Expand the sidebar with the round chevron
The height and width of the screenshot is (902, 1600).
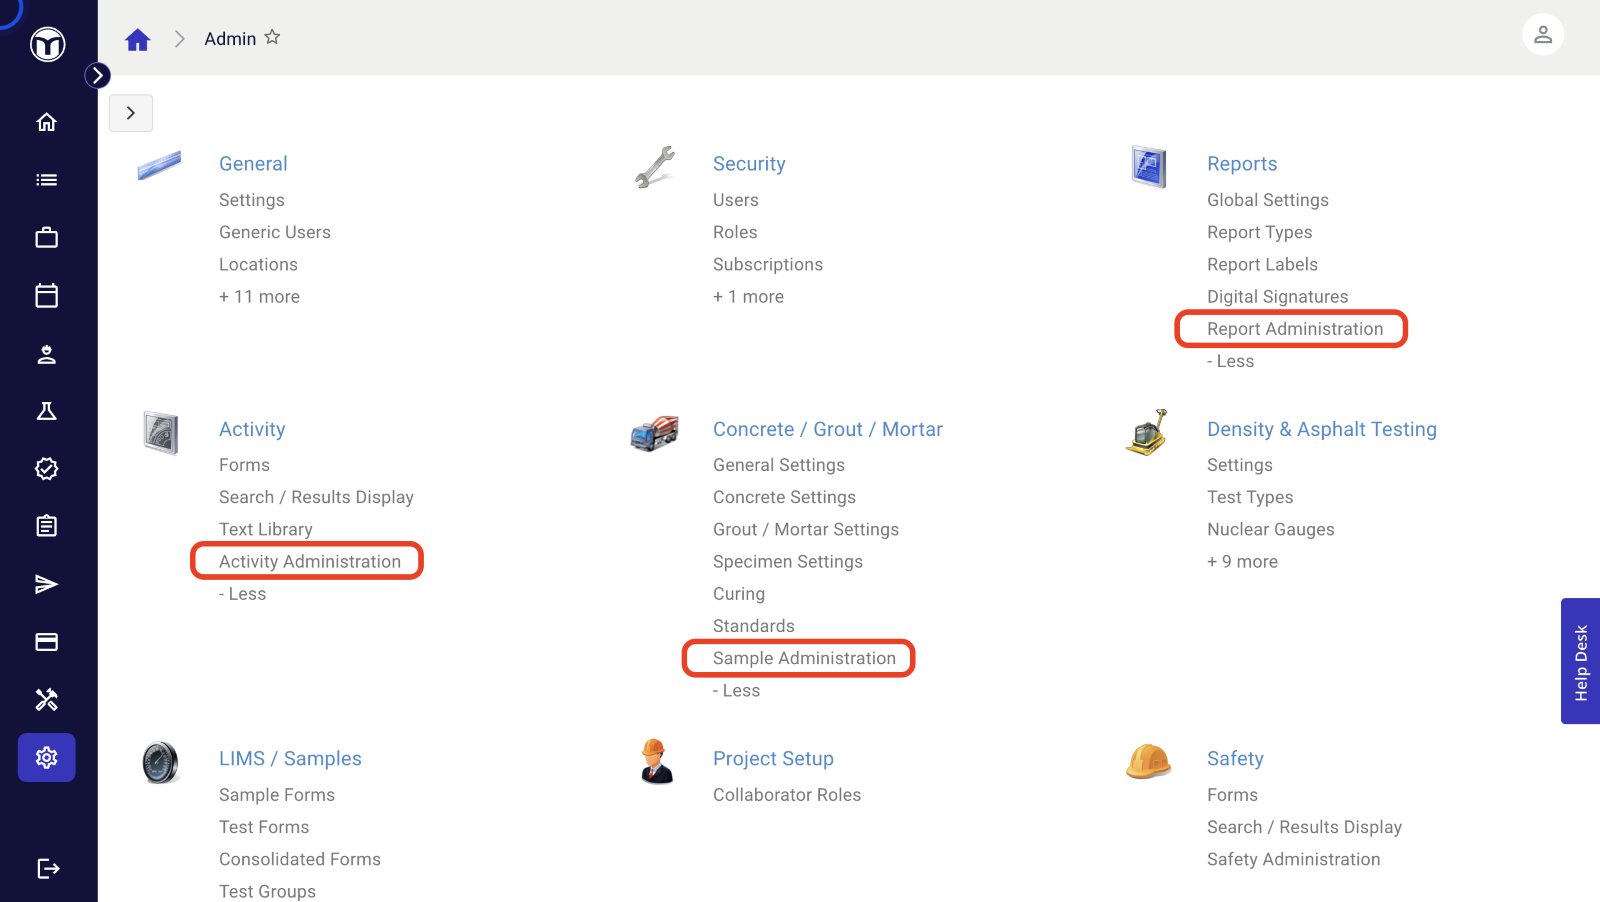97,75
